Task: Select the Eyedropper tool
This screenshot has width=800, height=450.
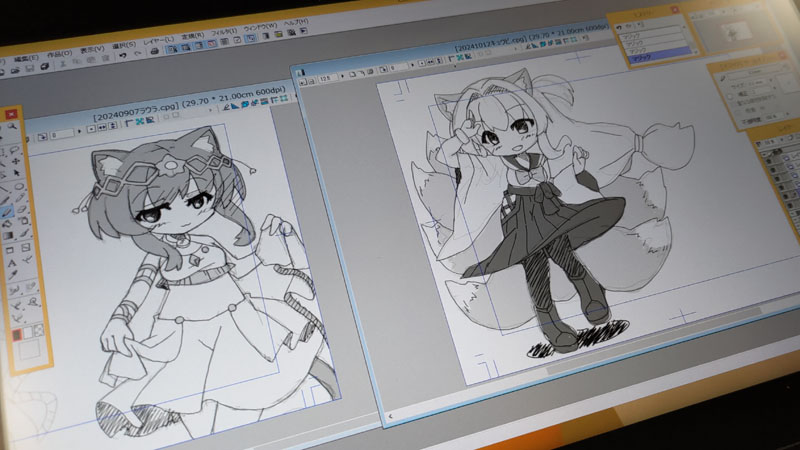Action: click(x=12, y=276)
